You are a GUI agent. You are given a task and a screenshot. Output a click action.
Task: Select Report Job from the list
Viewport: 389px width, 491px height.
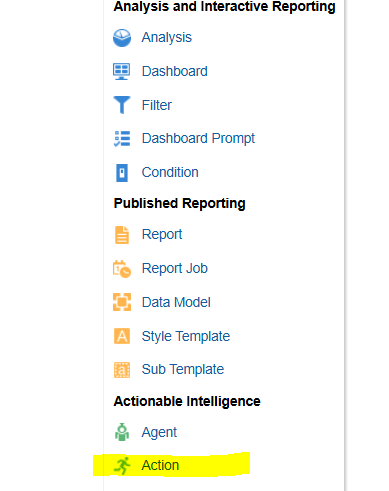coord(175,268)
